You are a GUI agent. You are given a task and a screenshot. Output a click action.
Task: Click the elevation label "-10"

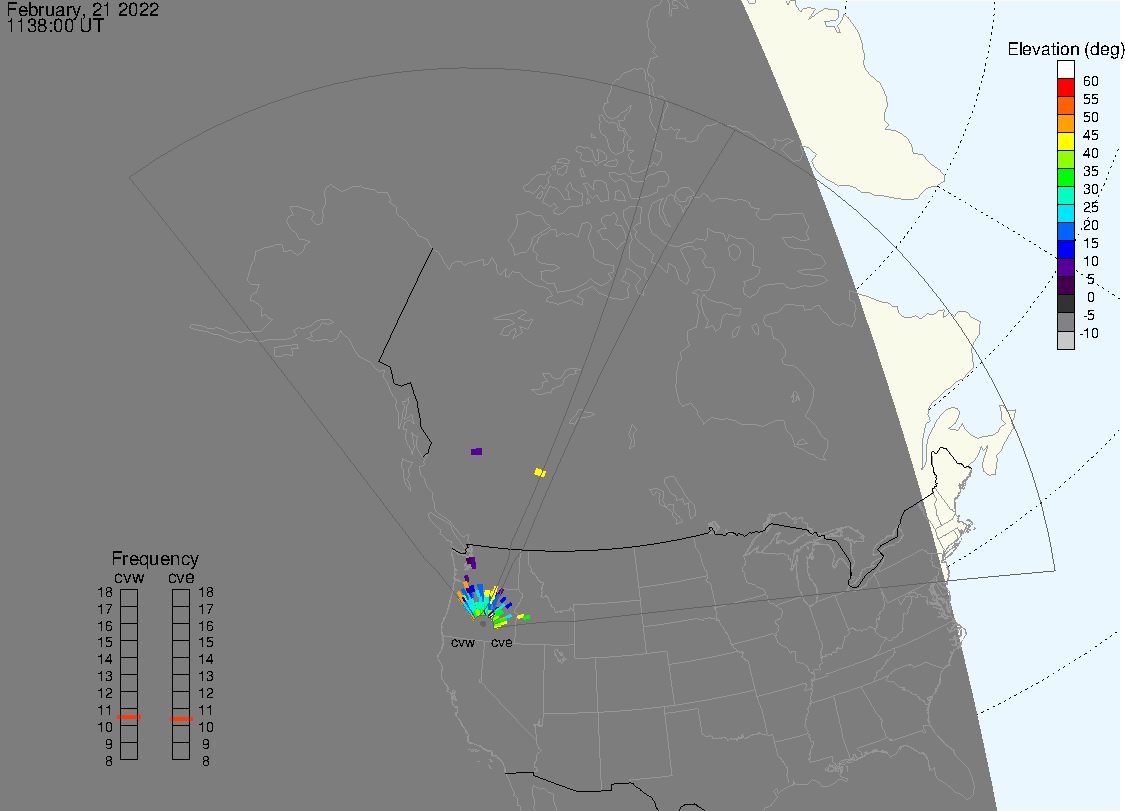pyautogui.click(x=1089, y=333)
